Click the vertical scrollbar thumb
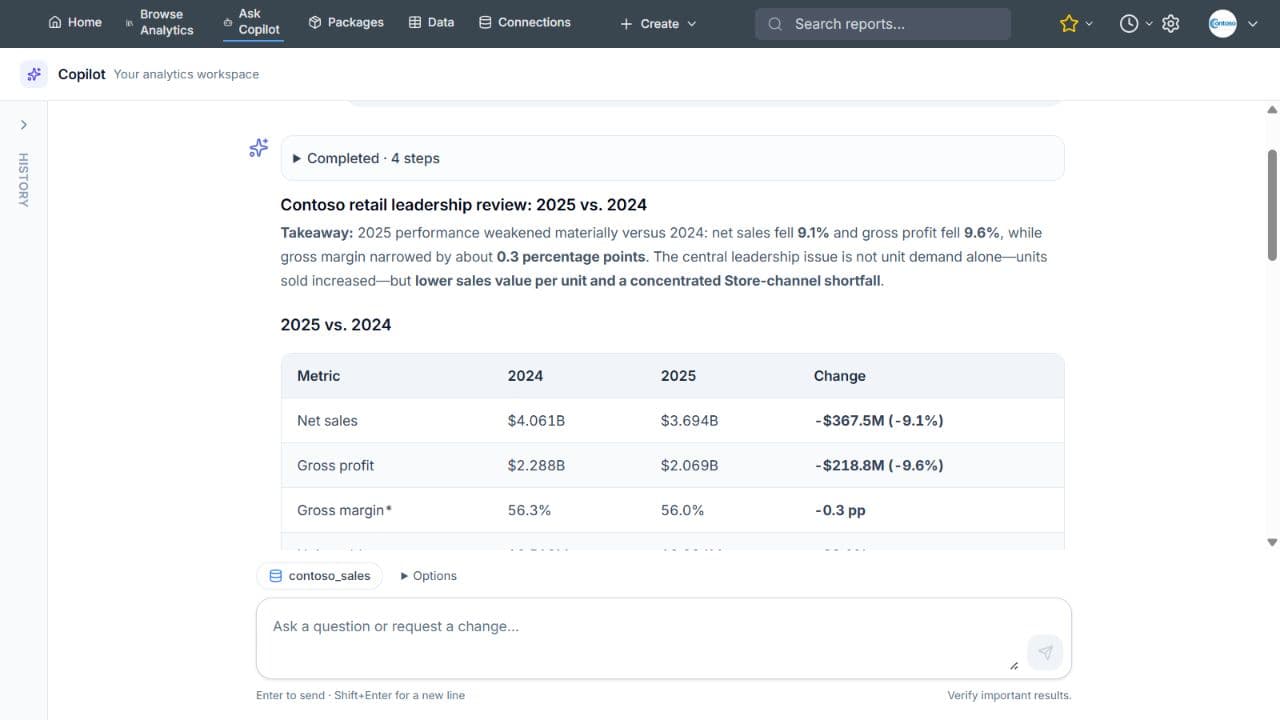The height and width of the screenshot is (720, 1280). pyautogui.click(x=1272, y=205)
